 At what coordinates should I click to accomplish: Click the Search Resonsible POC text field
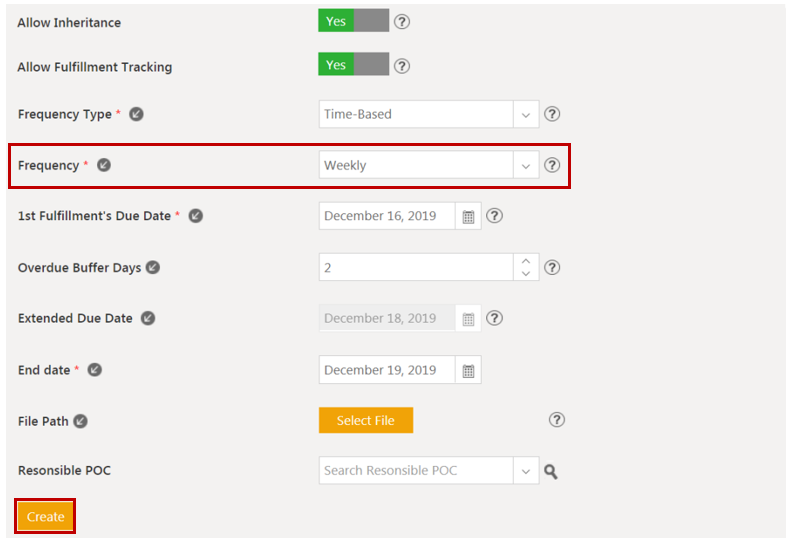click(415, 471)
